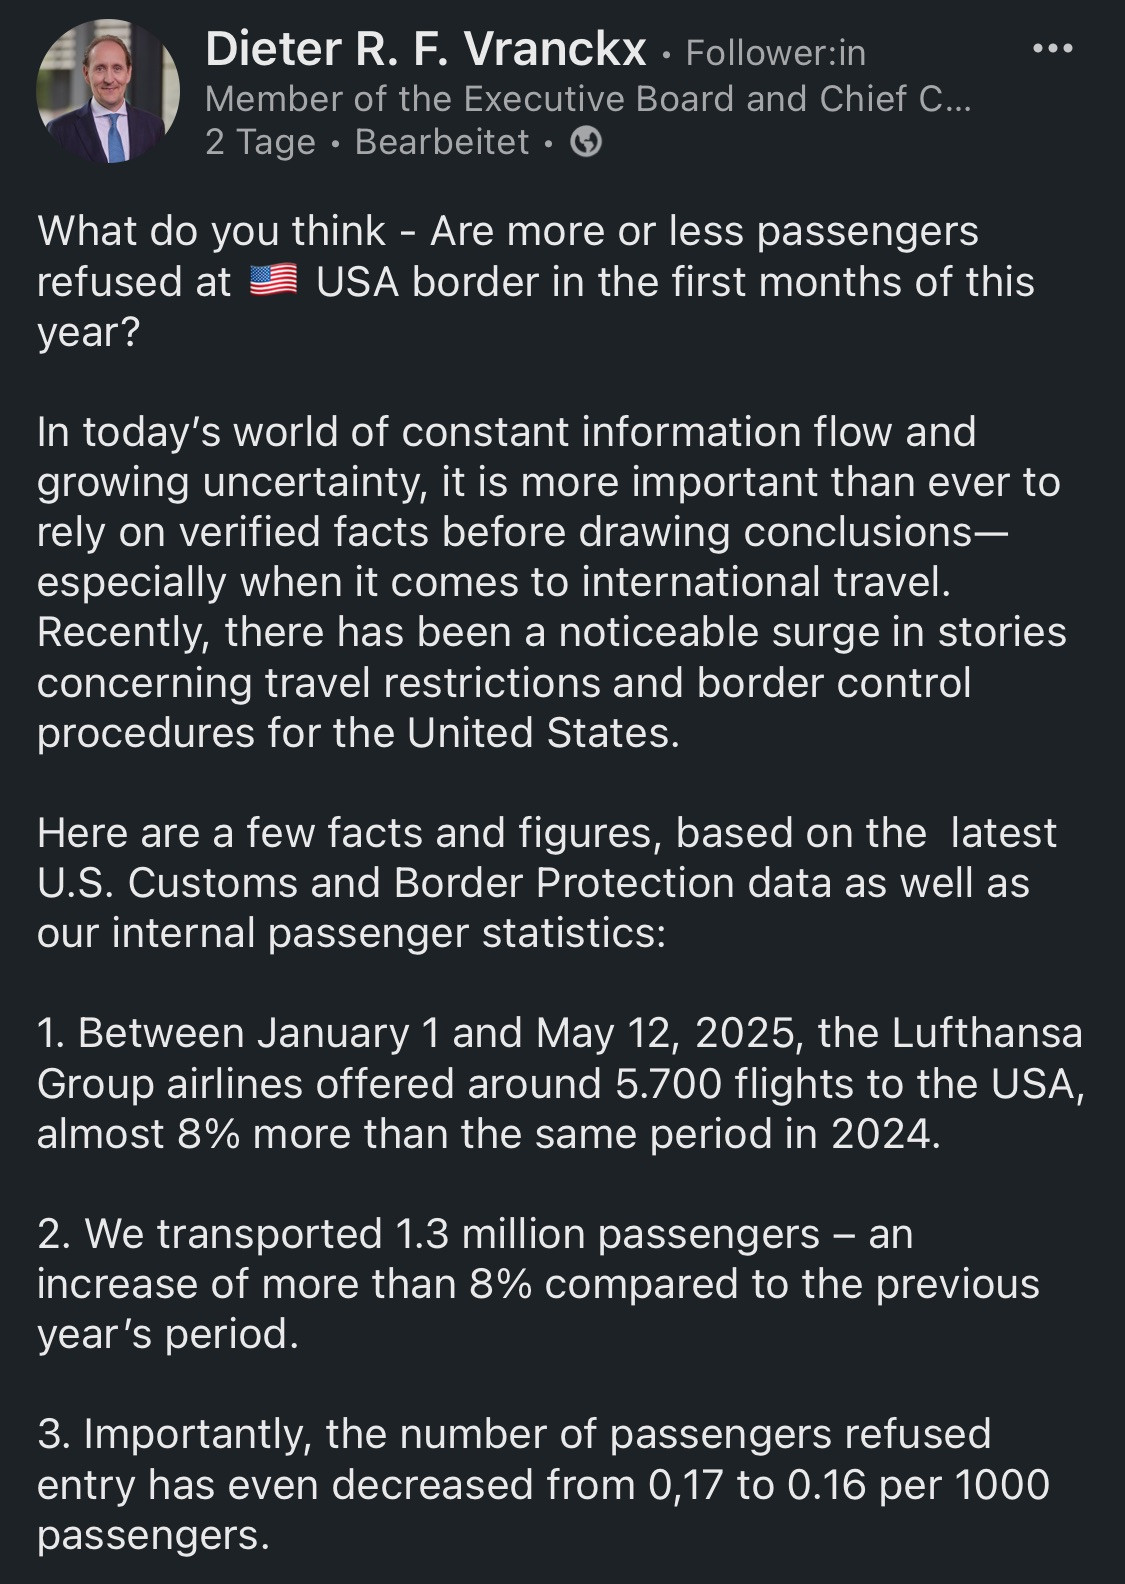The width and height of the screenshot is (1125, 1584).
Task: Open Dieter R. F. Vranckx's profile photo
Action: [x=108, y=93]
